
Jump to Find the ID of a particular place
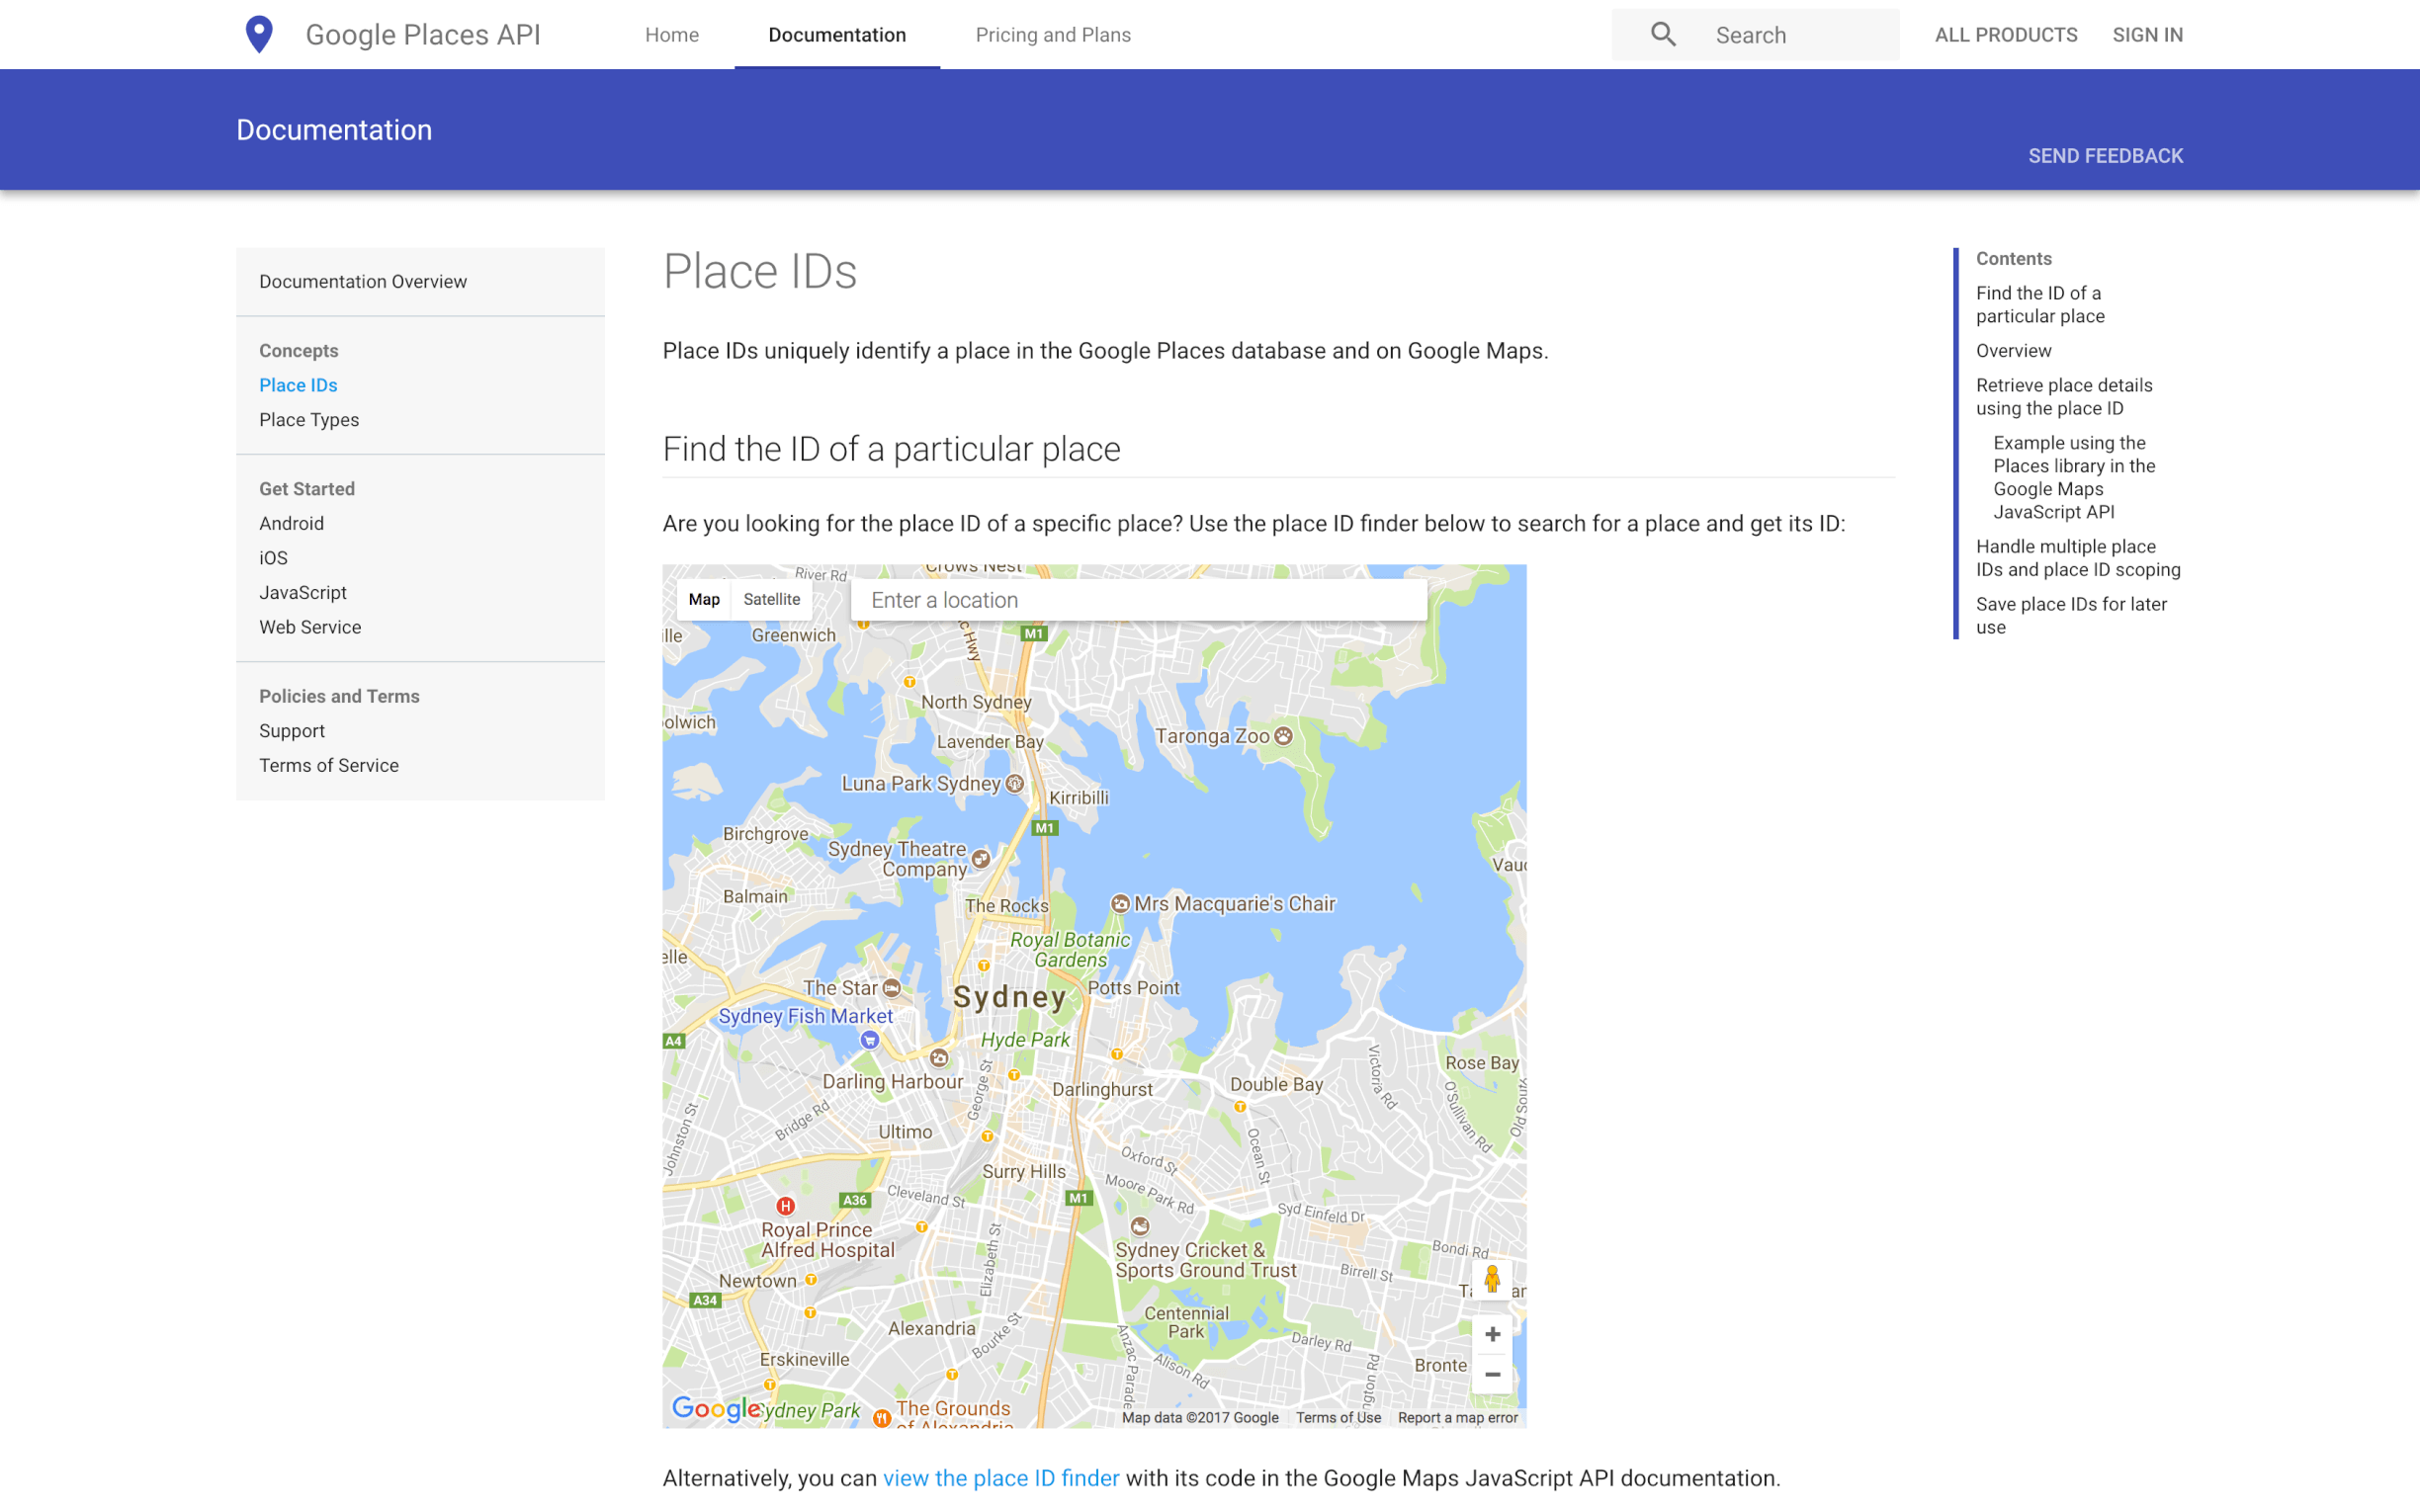tap(2040, 305)
